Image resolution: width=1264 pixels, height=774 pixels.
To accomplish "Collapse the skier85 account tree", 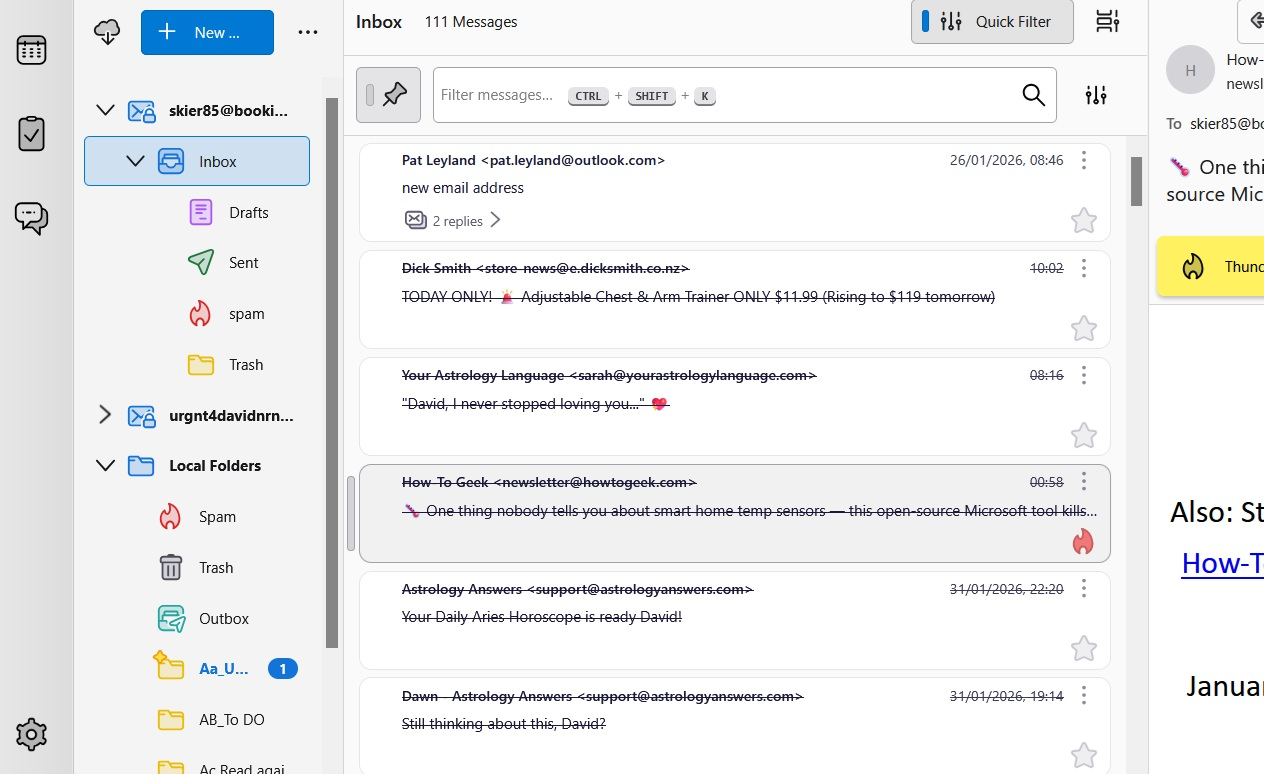I will coord(105,111).
